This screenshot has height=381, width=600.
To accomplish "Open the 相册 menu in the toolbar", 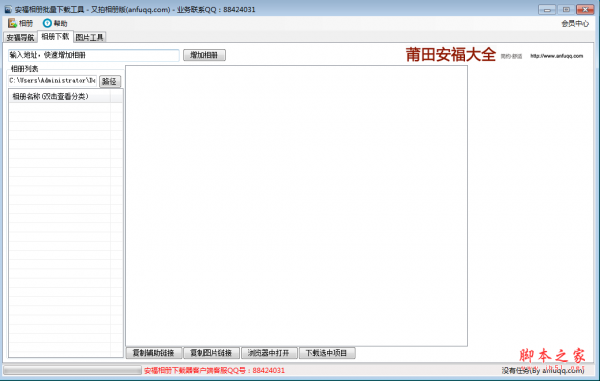I will click(20, 23).
